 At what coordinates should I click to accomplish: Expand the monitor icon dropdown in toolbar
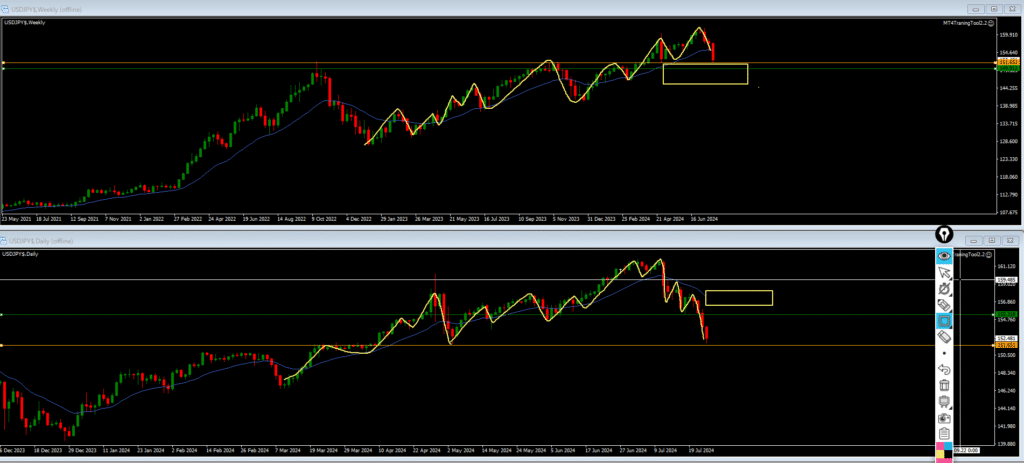coord(951,407)
